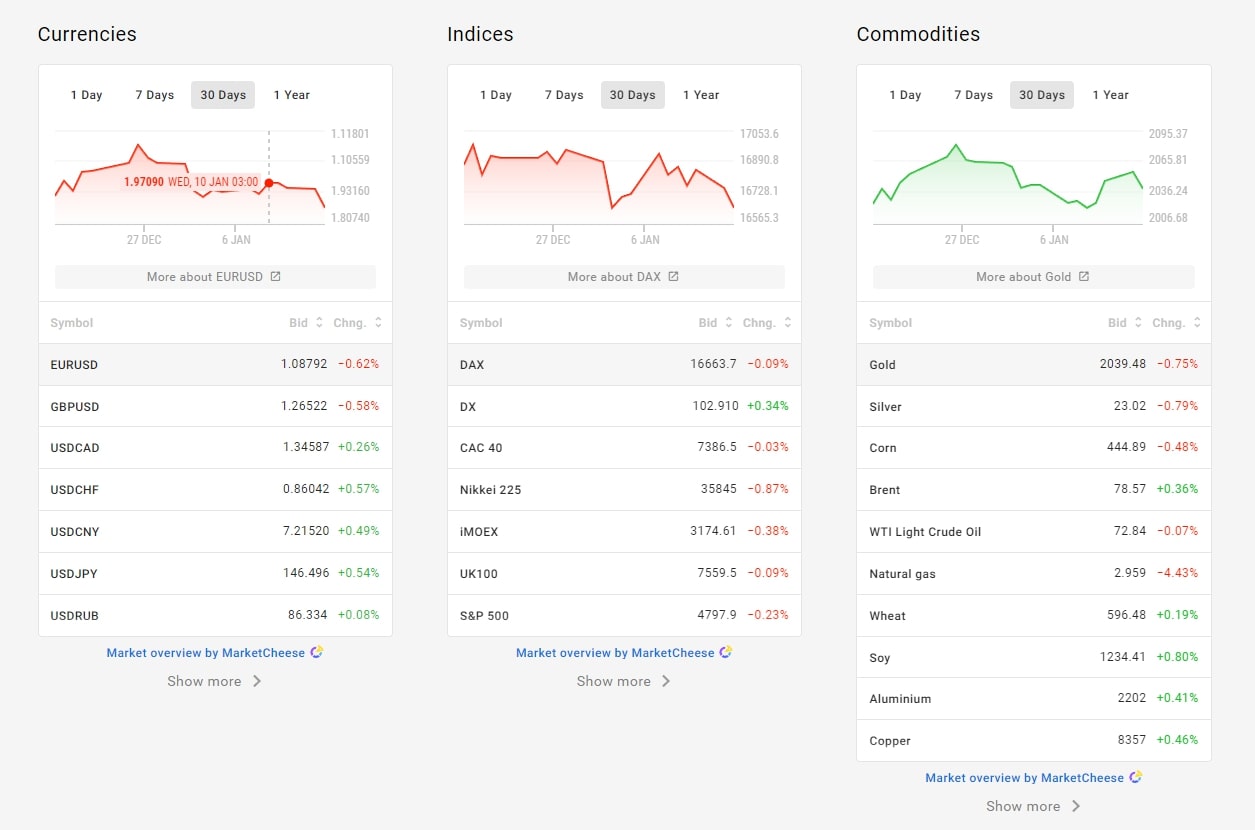Sort Currencies table by Chng. arrows
Screen dimensions: 1255x830
378,323
